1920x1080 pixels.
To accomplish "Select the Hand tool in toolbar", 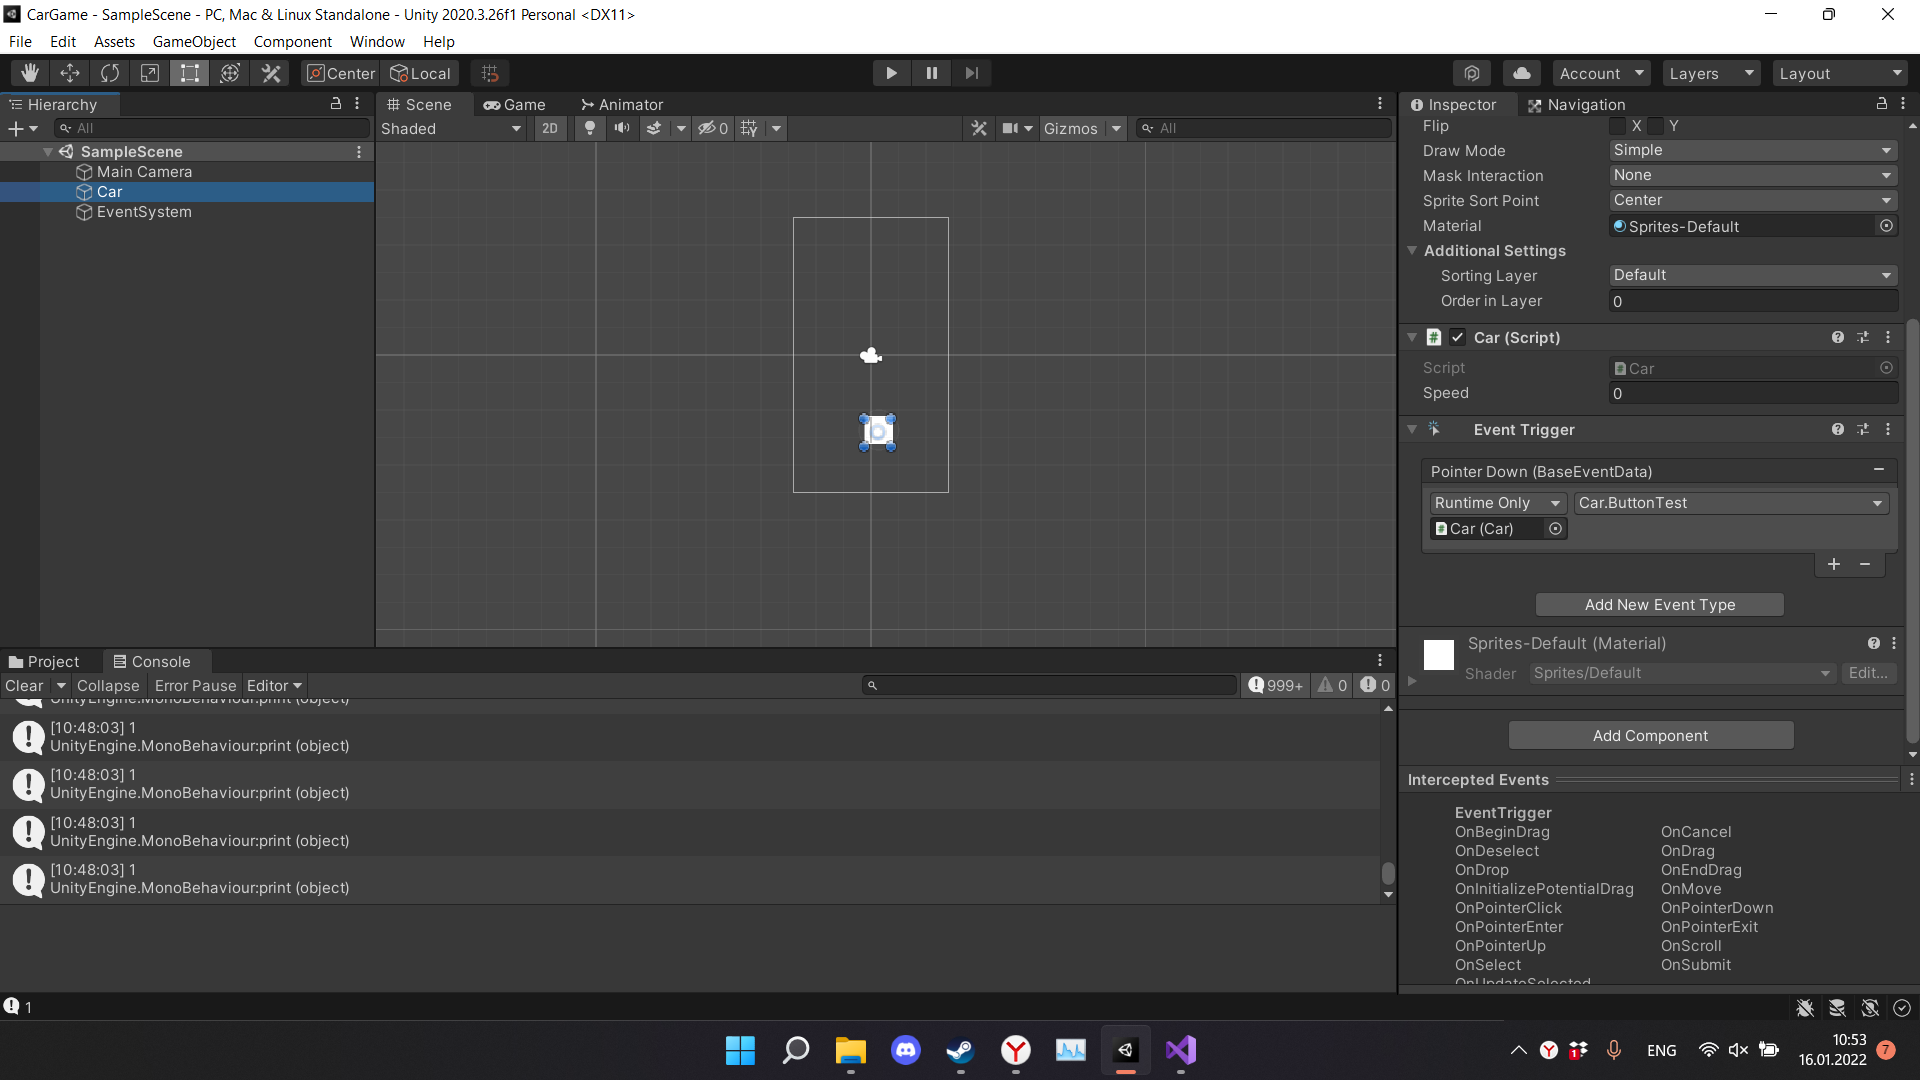I will pos(30,73).
